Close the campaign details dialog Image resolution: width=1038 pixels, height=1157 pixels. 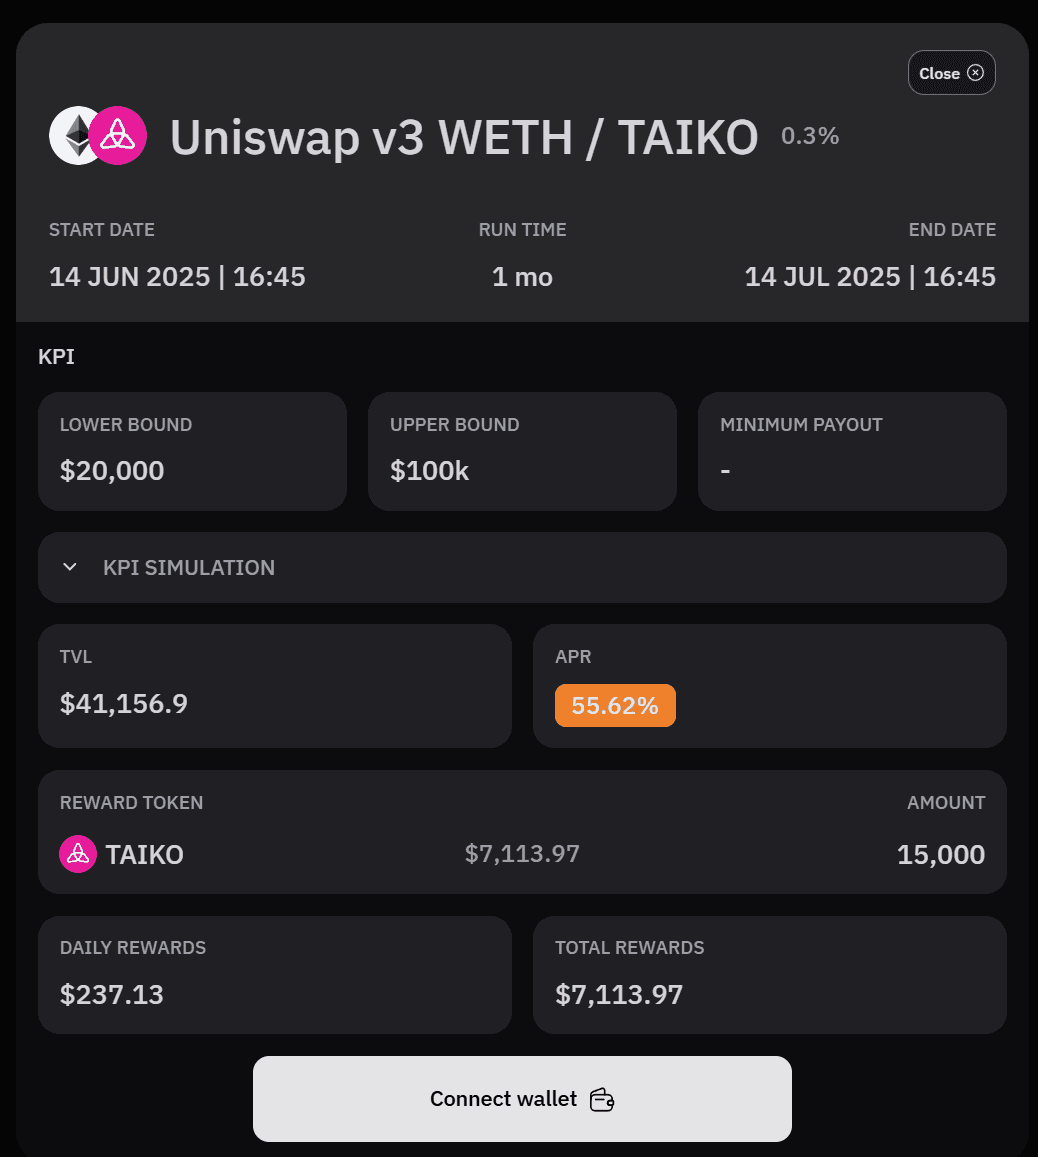(x=951, y=73)
